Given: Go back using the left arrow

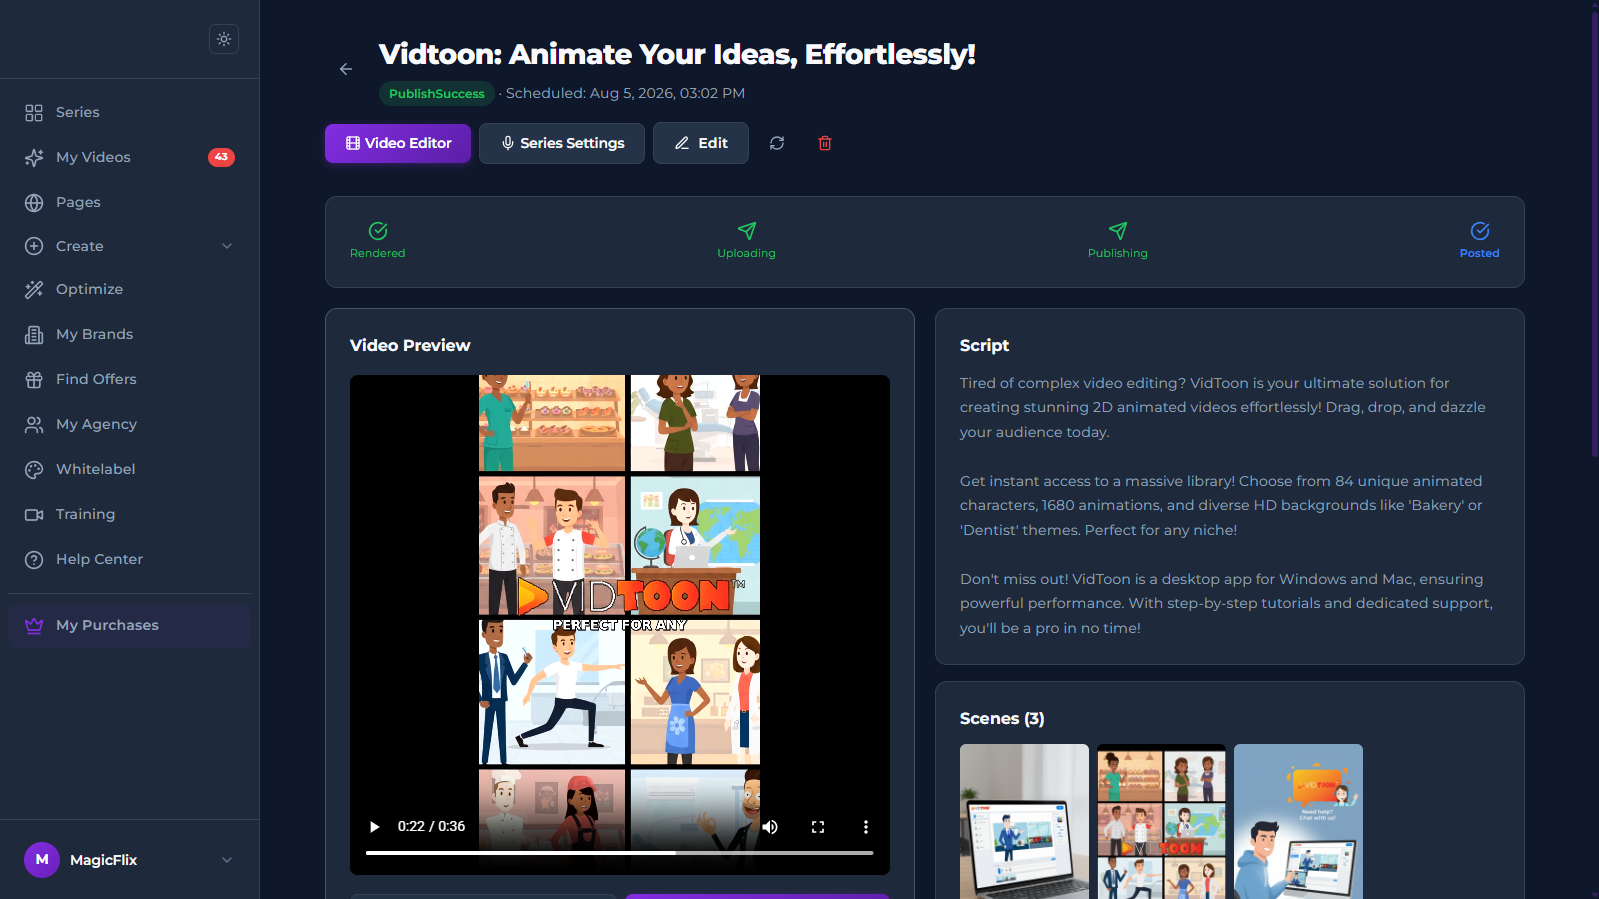Looking at the screenshot, I should [x=346, y=69].
